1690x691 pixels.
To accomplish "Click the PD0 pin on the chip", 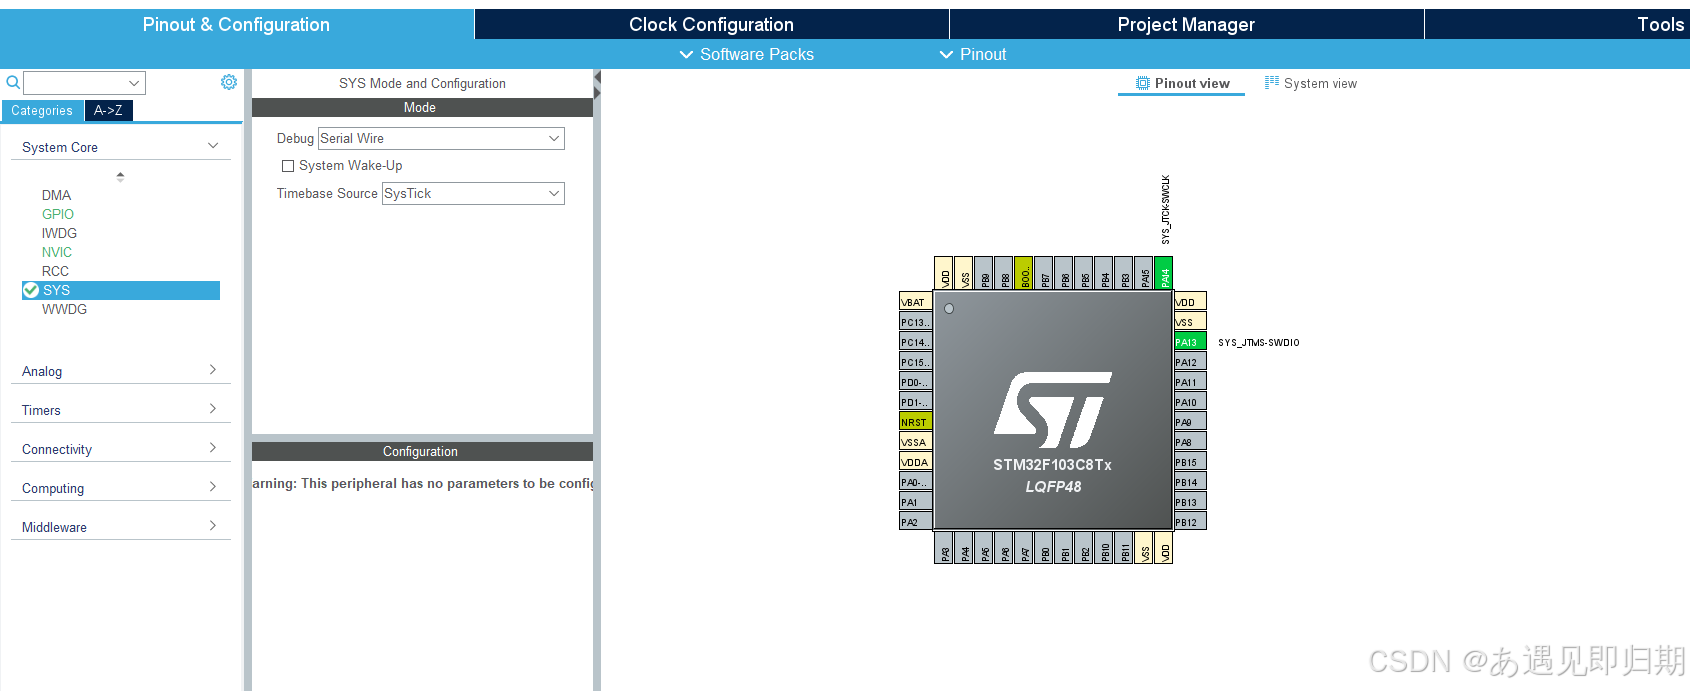I will [x=916, y=382].
